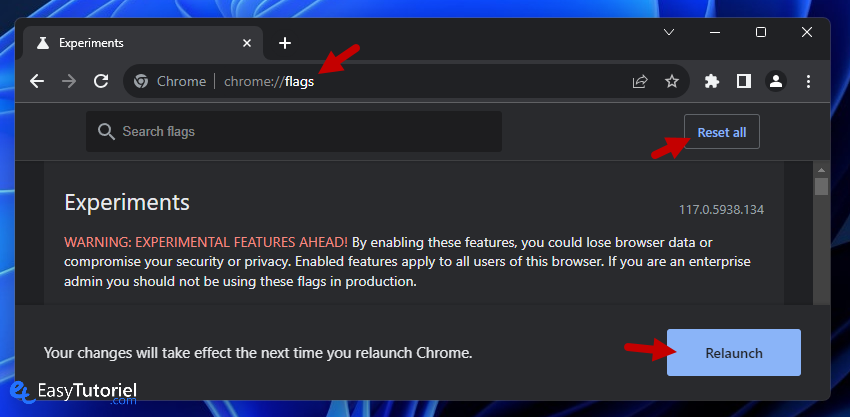Image resolution: width=850 pixels, height=417 pixels.
Task: Click the forward navigation arrow
Action: pyautogui.click(x=69, y=81)
